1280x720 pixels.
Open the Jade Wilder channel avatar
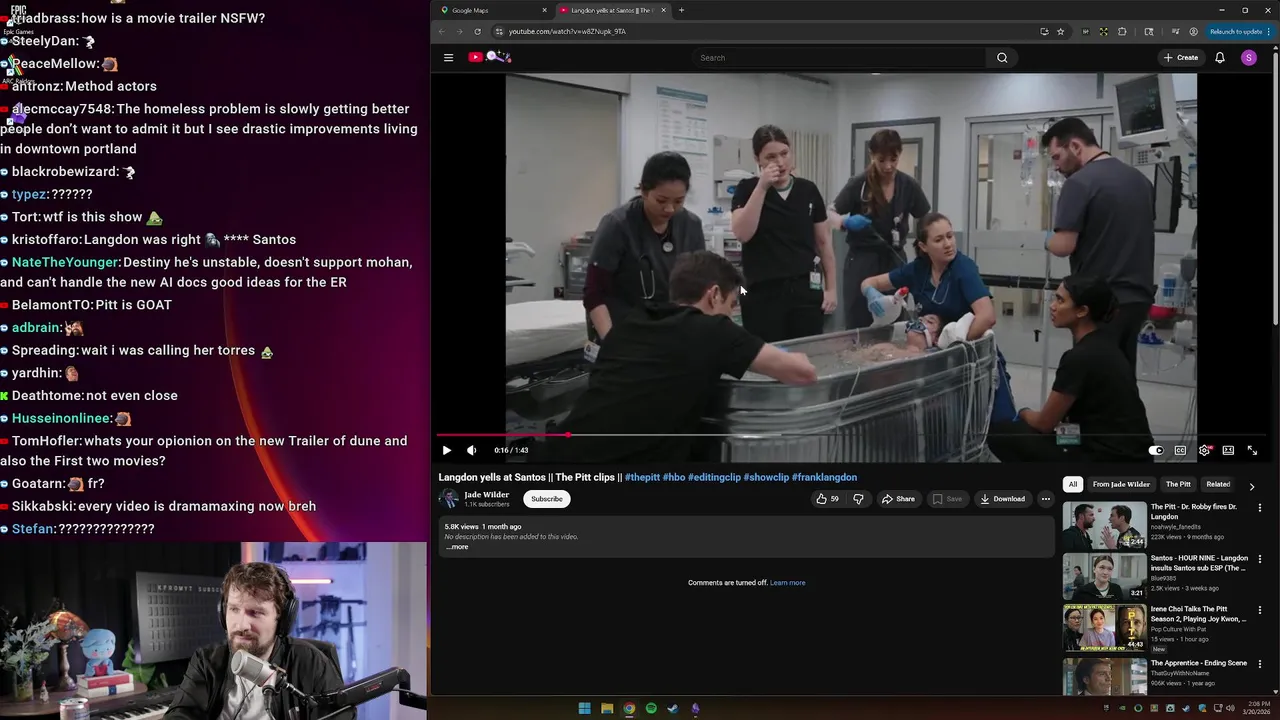[x=449, y=499]
